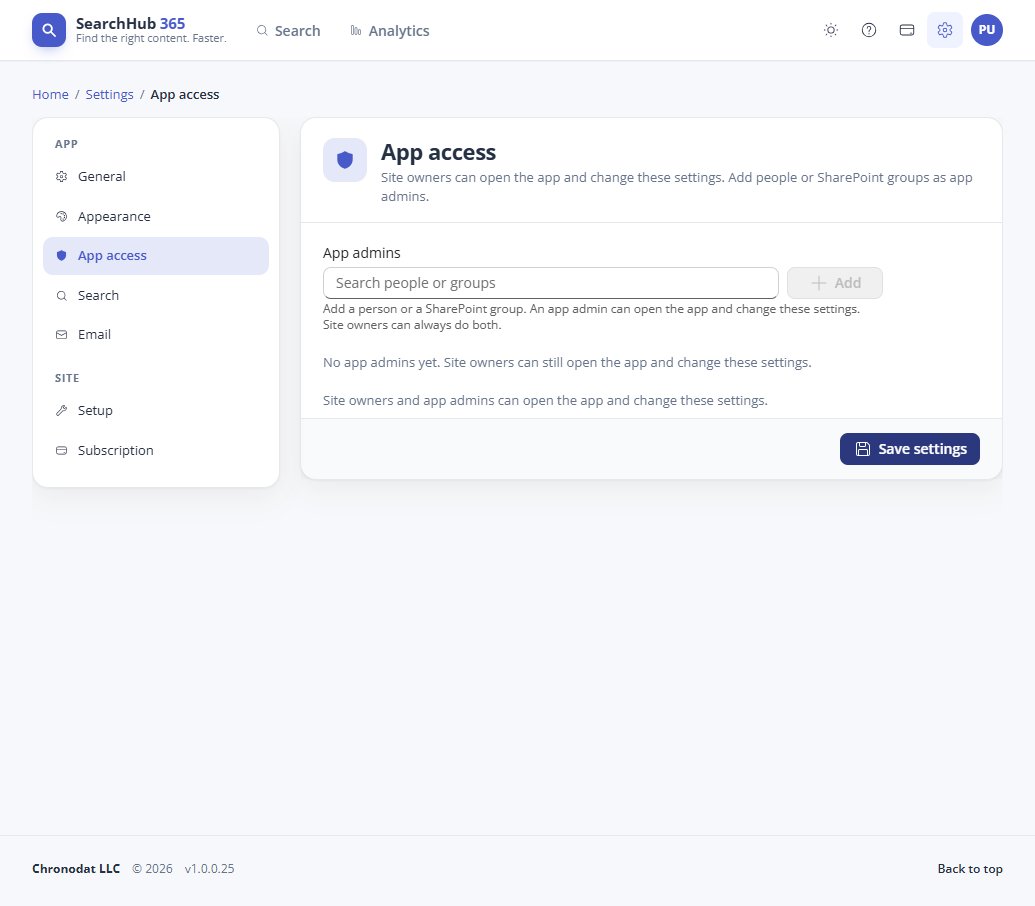Go to Settings breadcrumb link
Viewport: 1035px width, 906px height.
(x=110, y=94)
